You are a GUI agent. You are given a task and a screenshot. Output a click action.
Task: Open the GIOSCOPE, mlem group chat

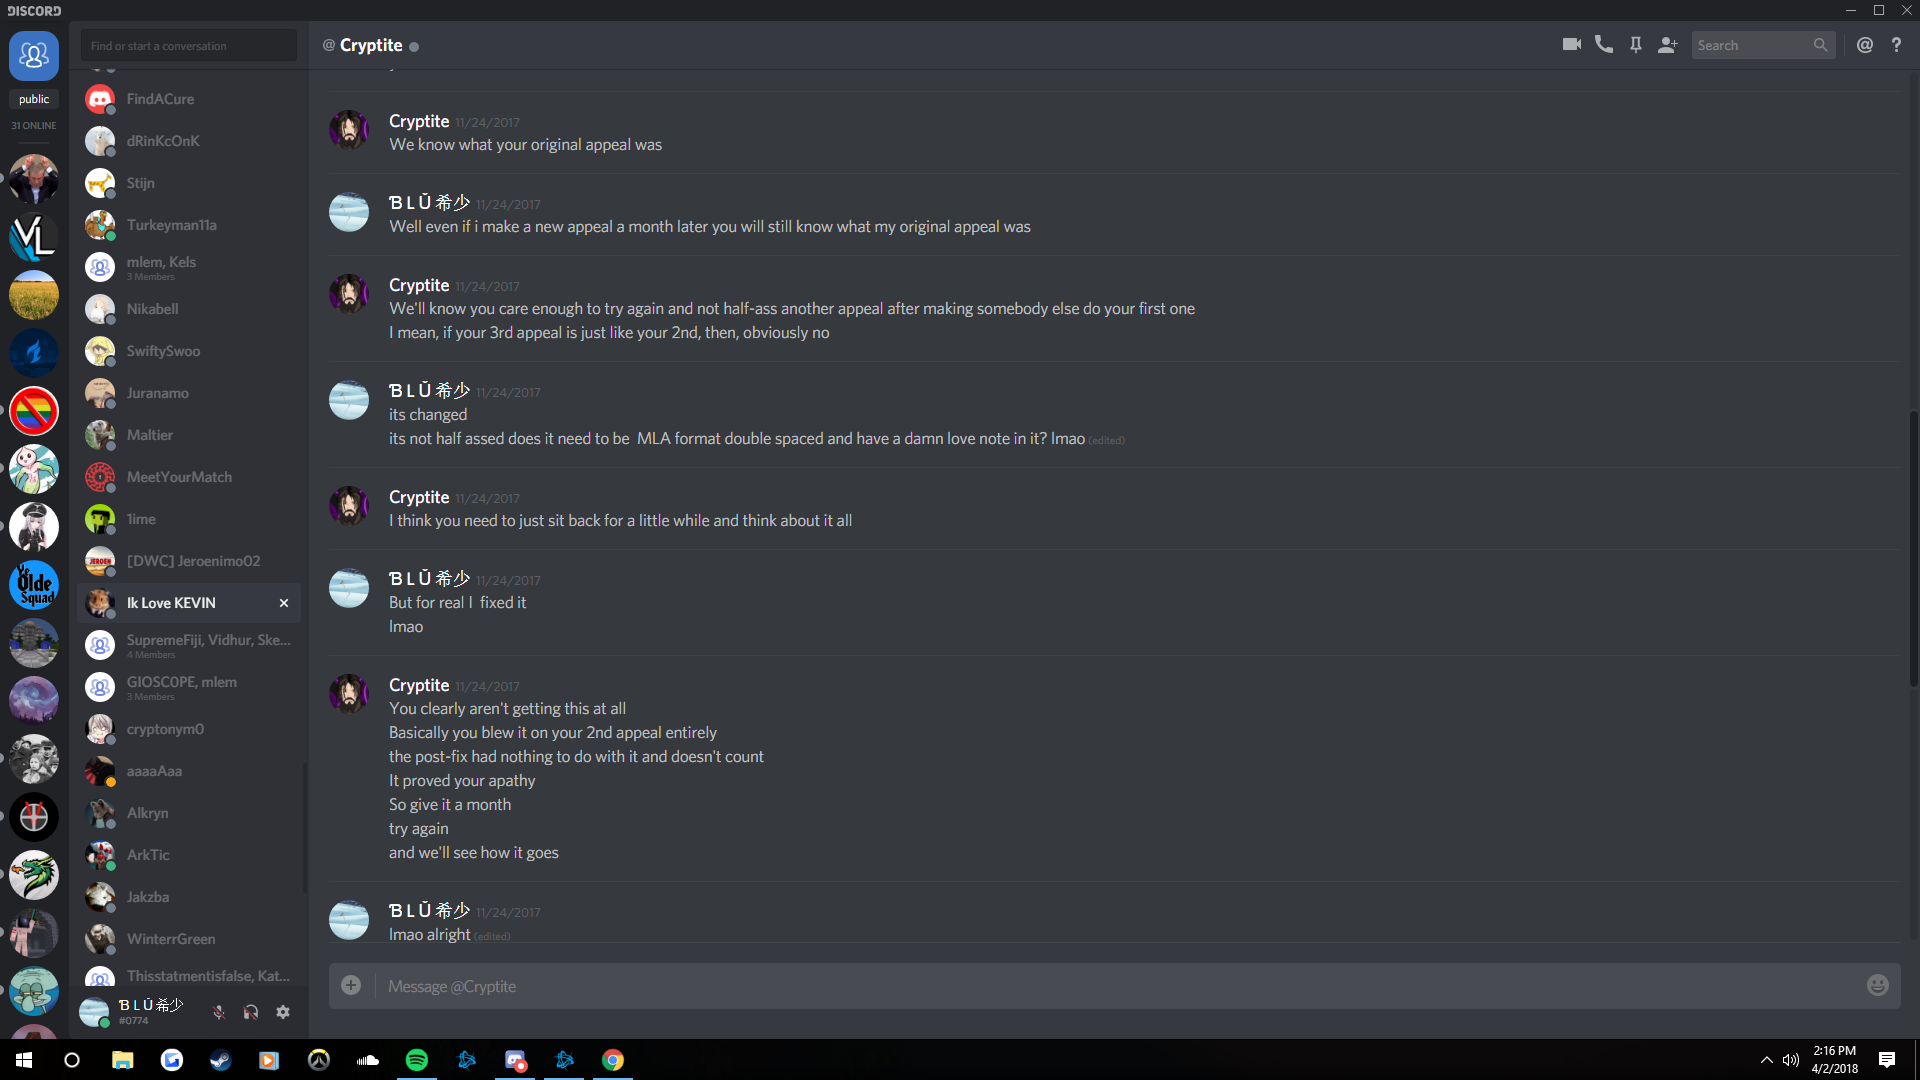point(189,687)
